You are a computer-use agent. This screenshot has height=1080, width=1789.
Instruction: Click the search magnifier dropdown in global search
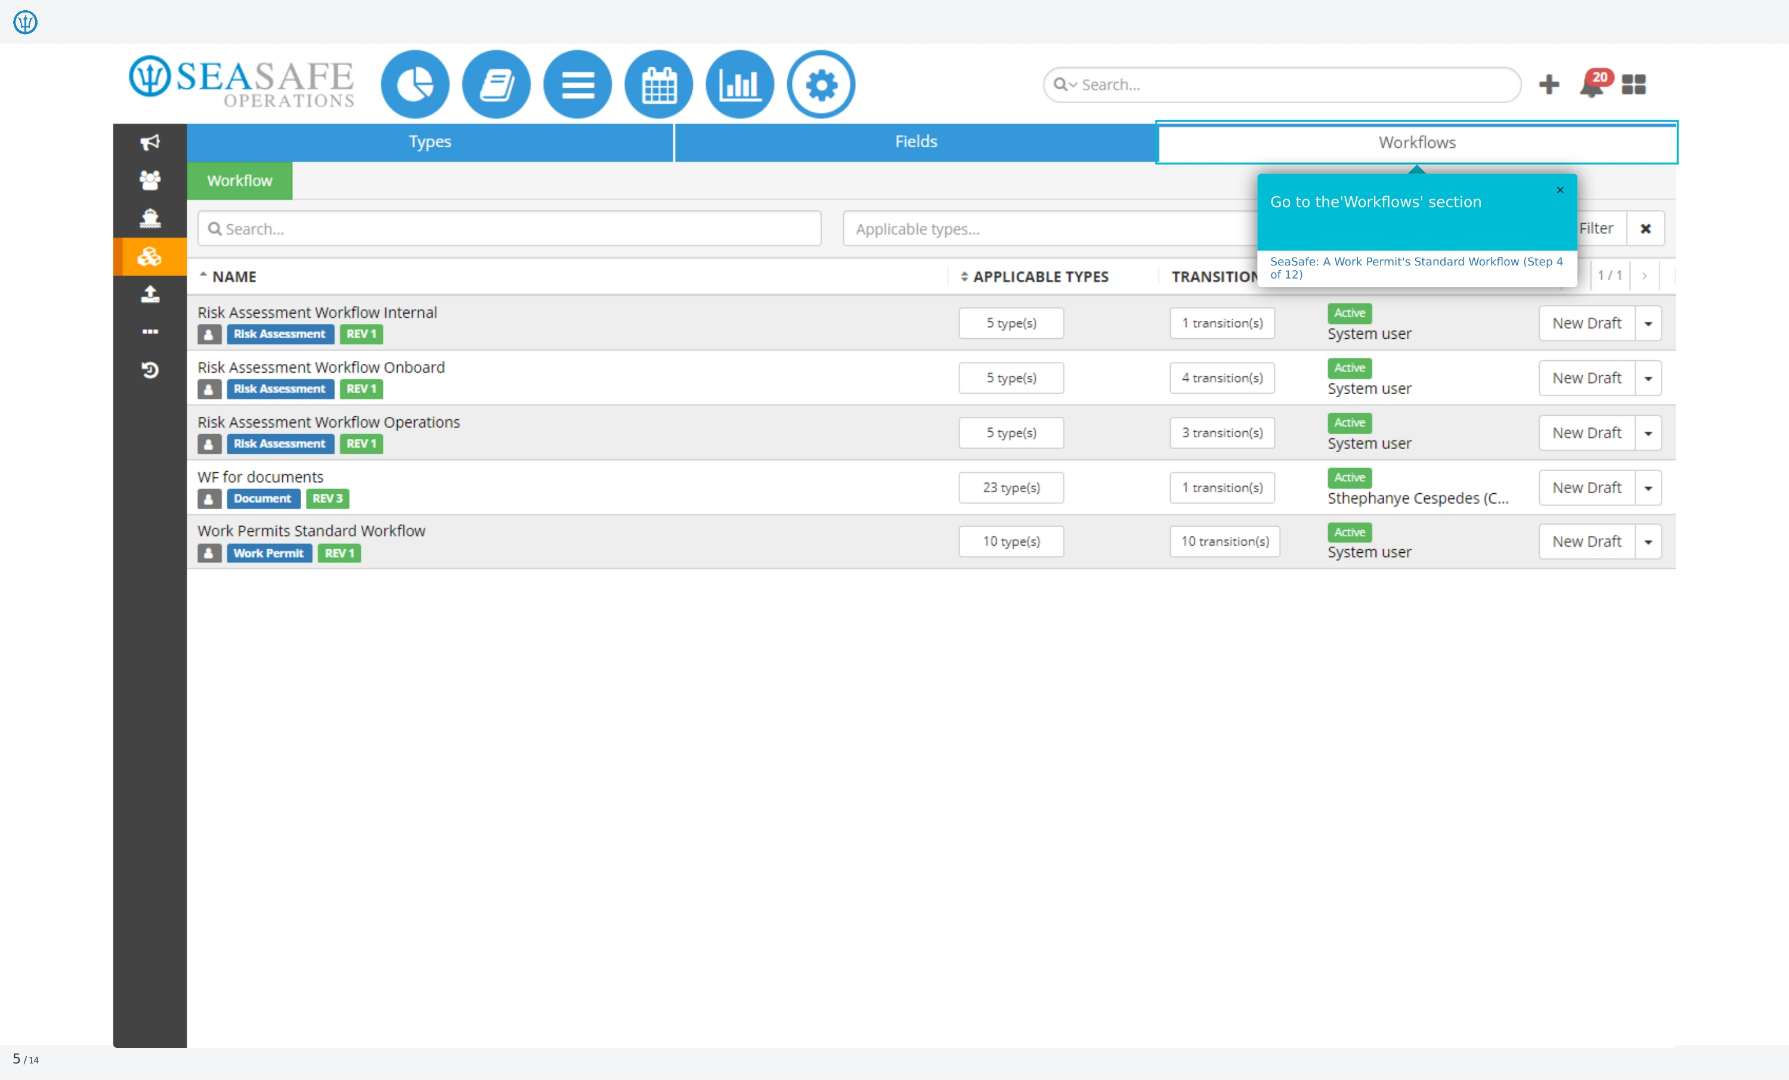[x=1065, y=85]
